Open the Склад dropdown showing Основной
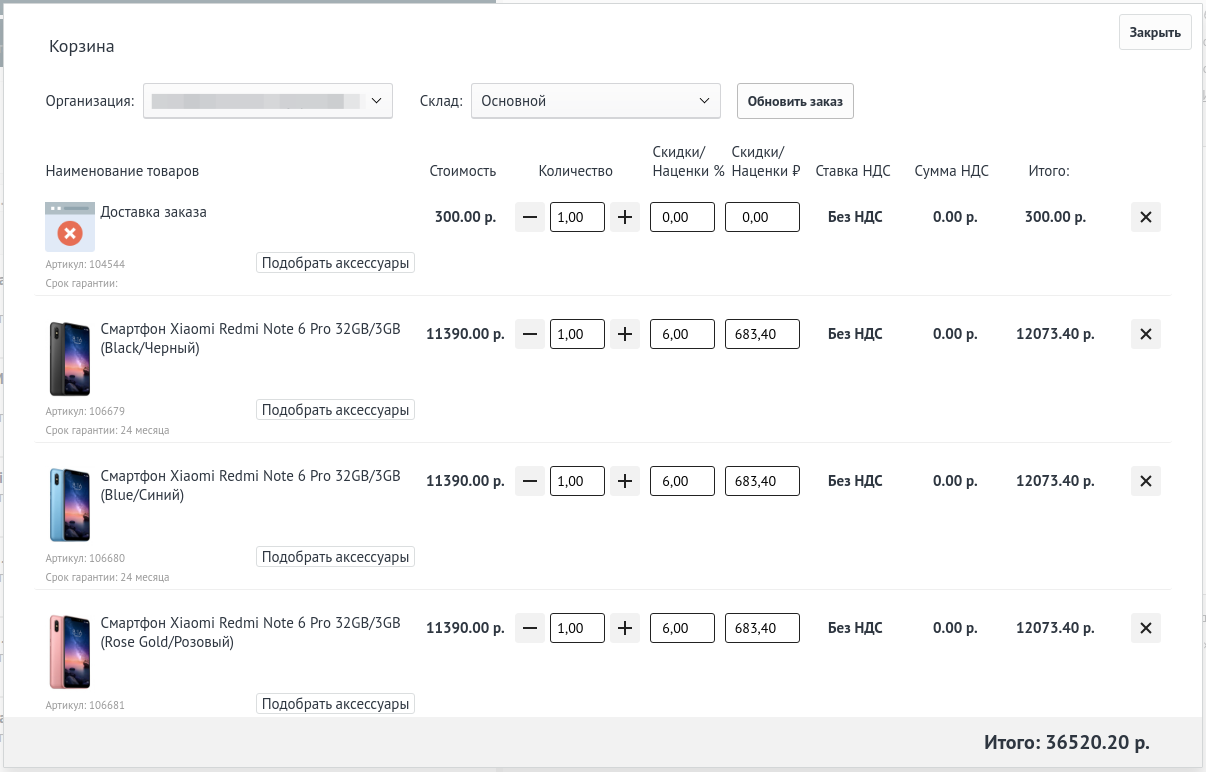Image resolution: width=1206 pixels, height=772 pixels. [x=596, y=101]
